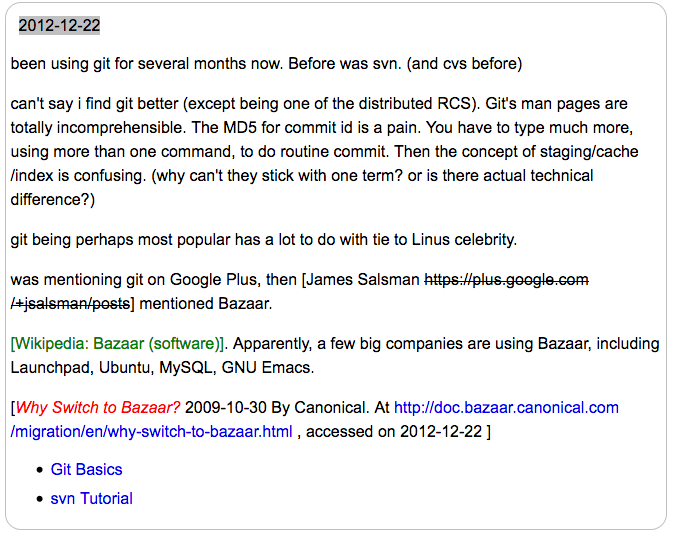Click the migration/en/why-switch-to-bazaar.html link portion
The height and width of the screenshot is (536, 673).
point(152,432)
